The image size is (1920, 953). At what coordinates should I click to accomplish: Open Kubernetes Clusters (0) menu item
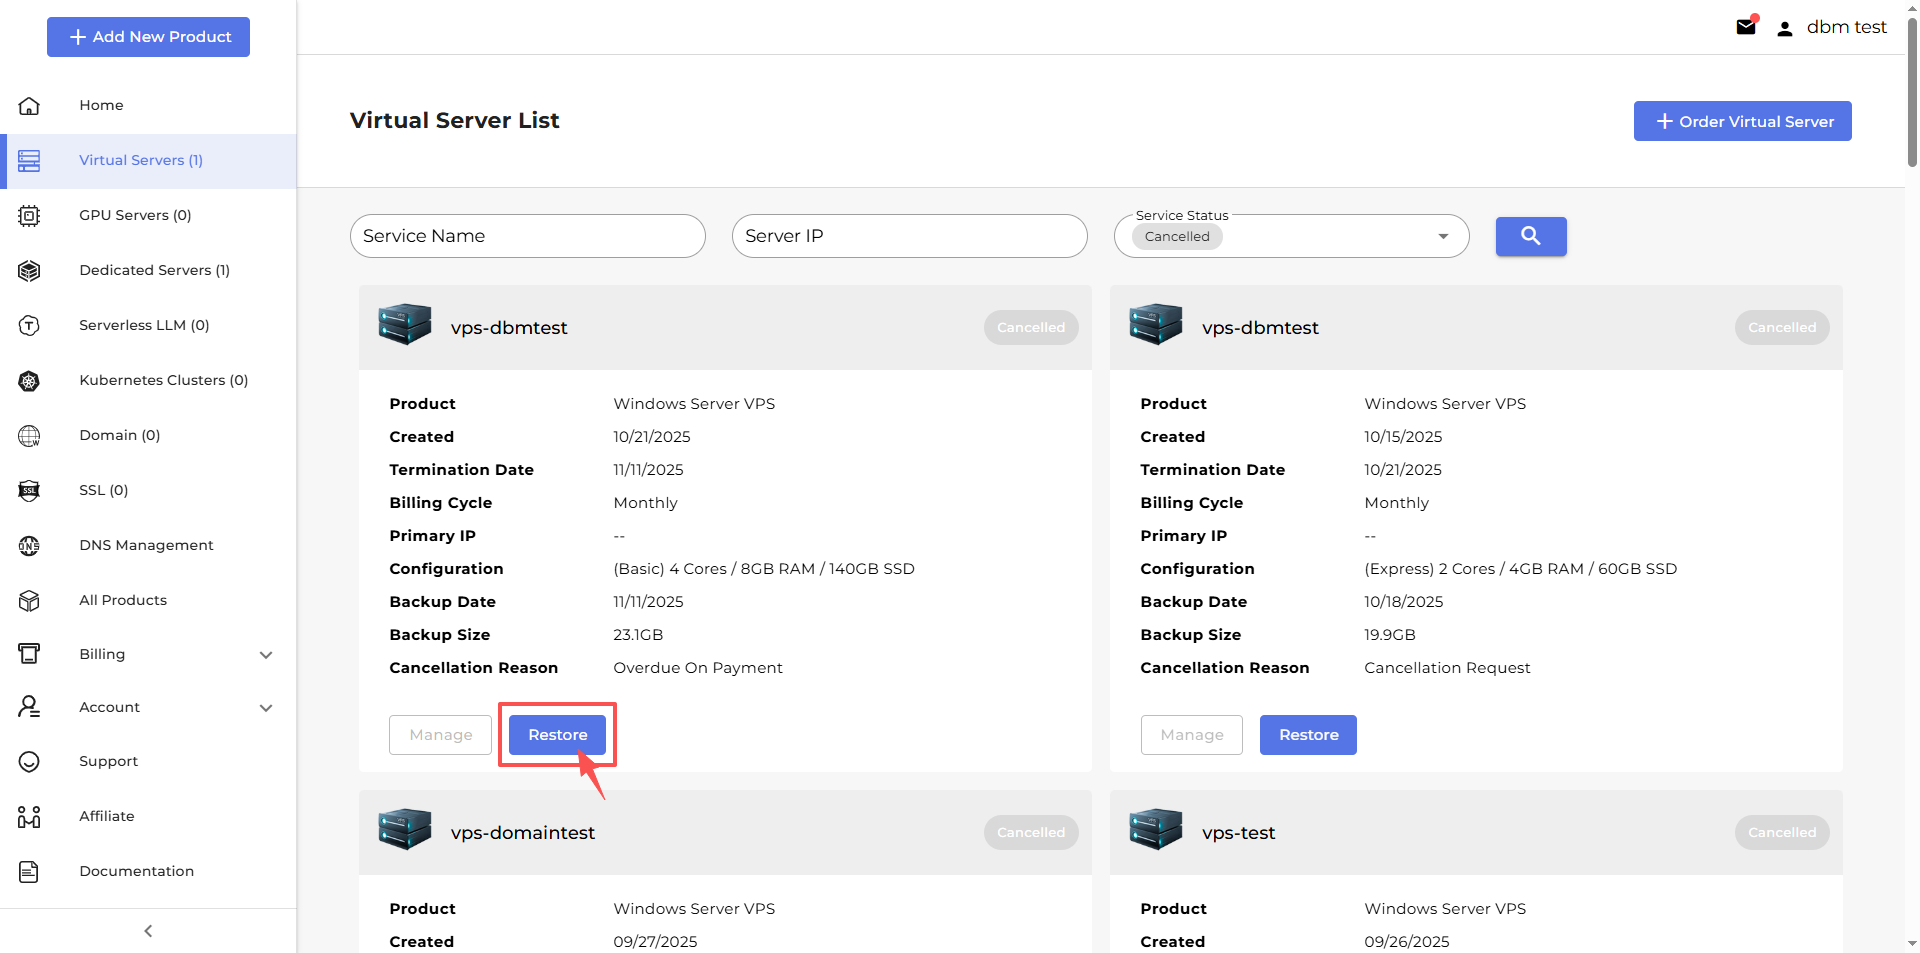(148, 380)
